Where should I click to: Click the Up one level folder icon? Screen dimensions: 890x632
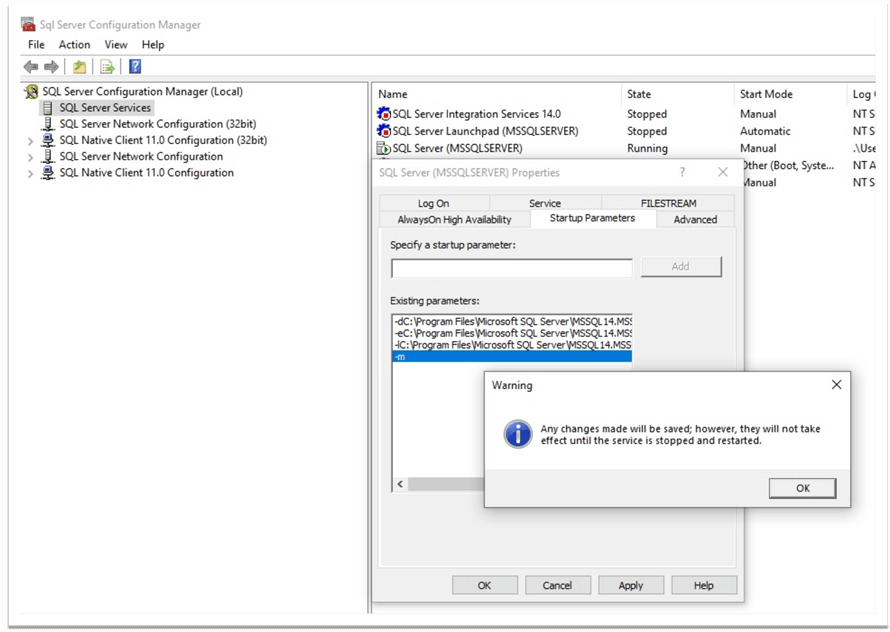click(79, 67)
